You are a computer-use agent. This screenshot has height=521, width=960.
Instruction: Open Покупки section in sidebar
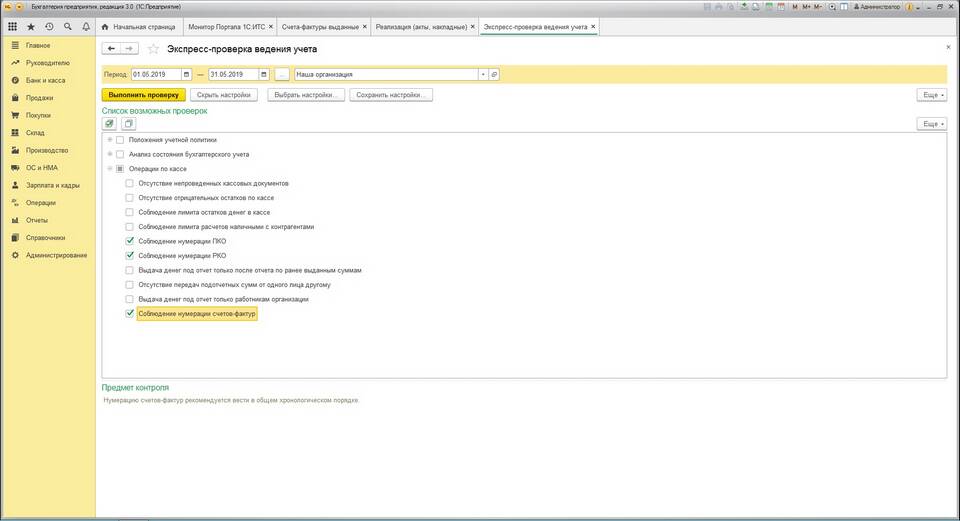point(38,115)
